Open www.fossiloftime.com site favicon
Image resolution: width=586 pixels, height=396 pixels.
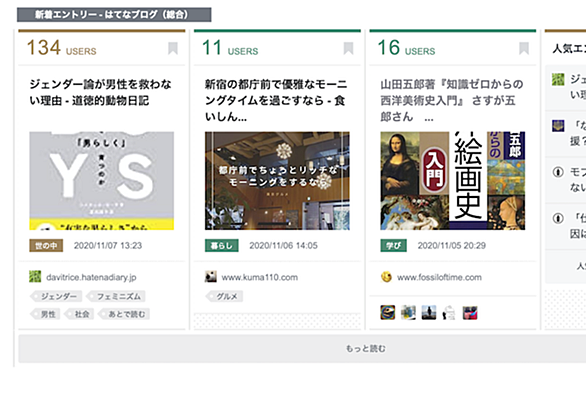coord(386,277)
